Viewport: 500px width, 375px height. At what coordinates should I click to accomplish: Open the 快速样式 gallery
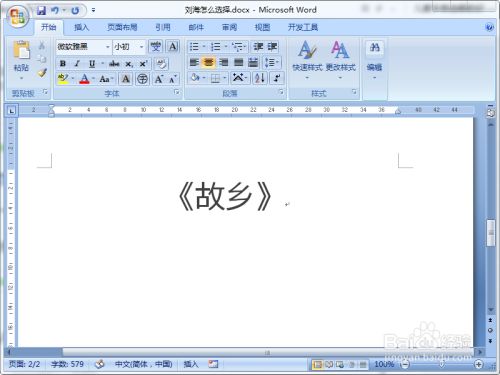307,60
